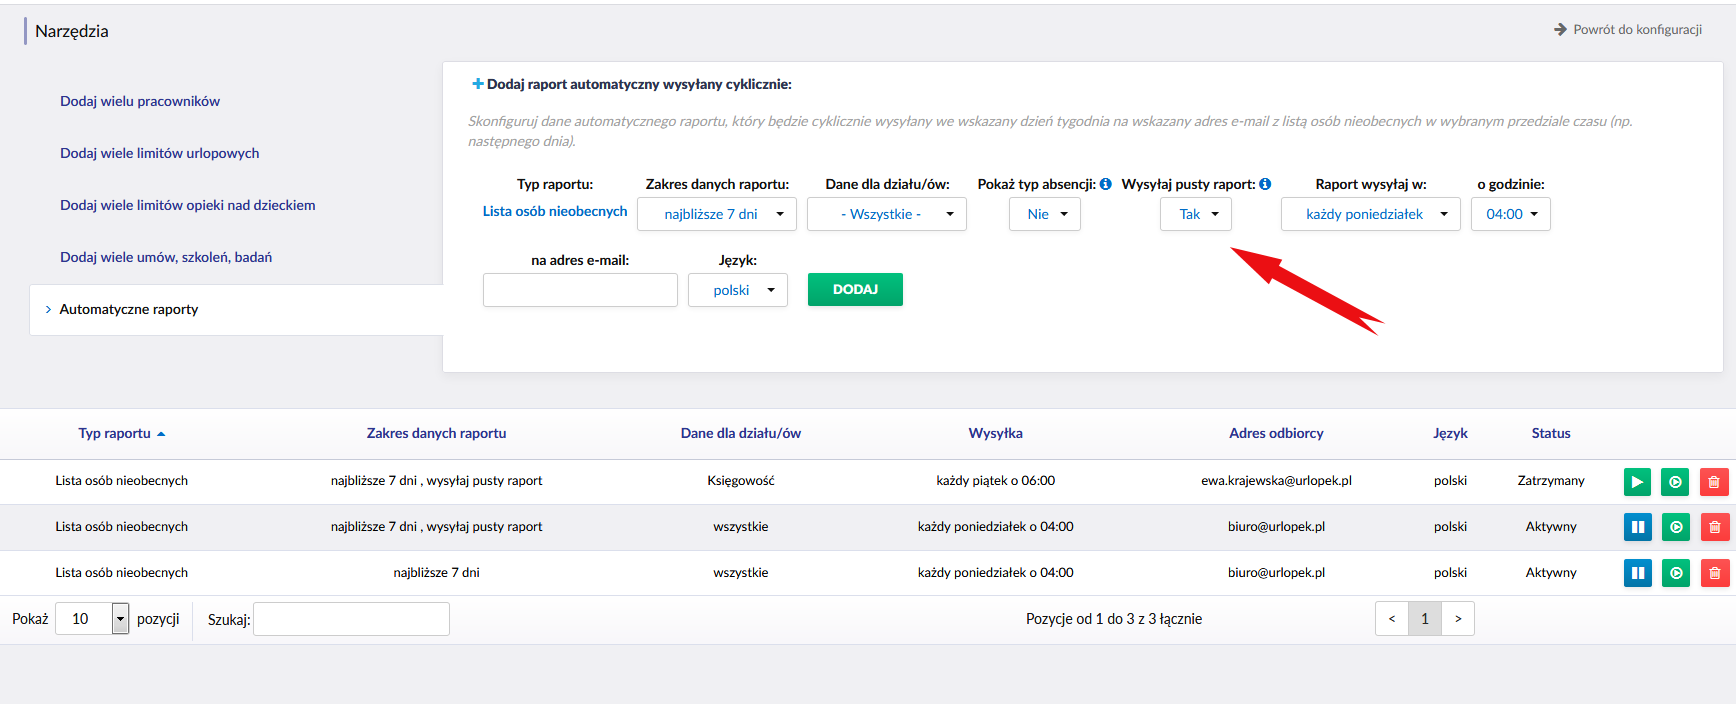Open the 'Zakres danych raportu' dropdown (najbliższe 7 dni)
The width and height of the screenshot is (1736, 704).
click(717, 214)
